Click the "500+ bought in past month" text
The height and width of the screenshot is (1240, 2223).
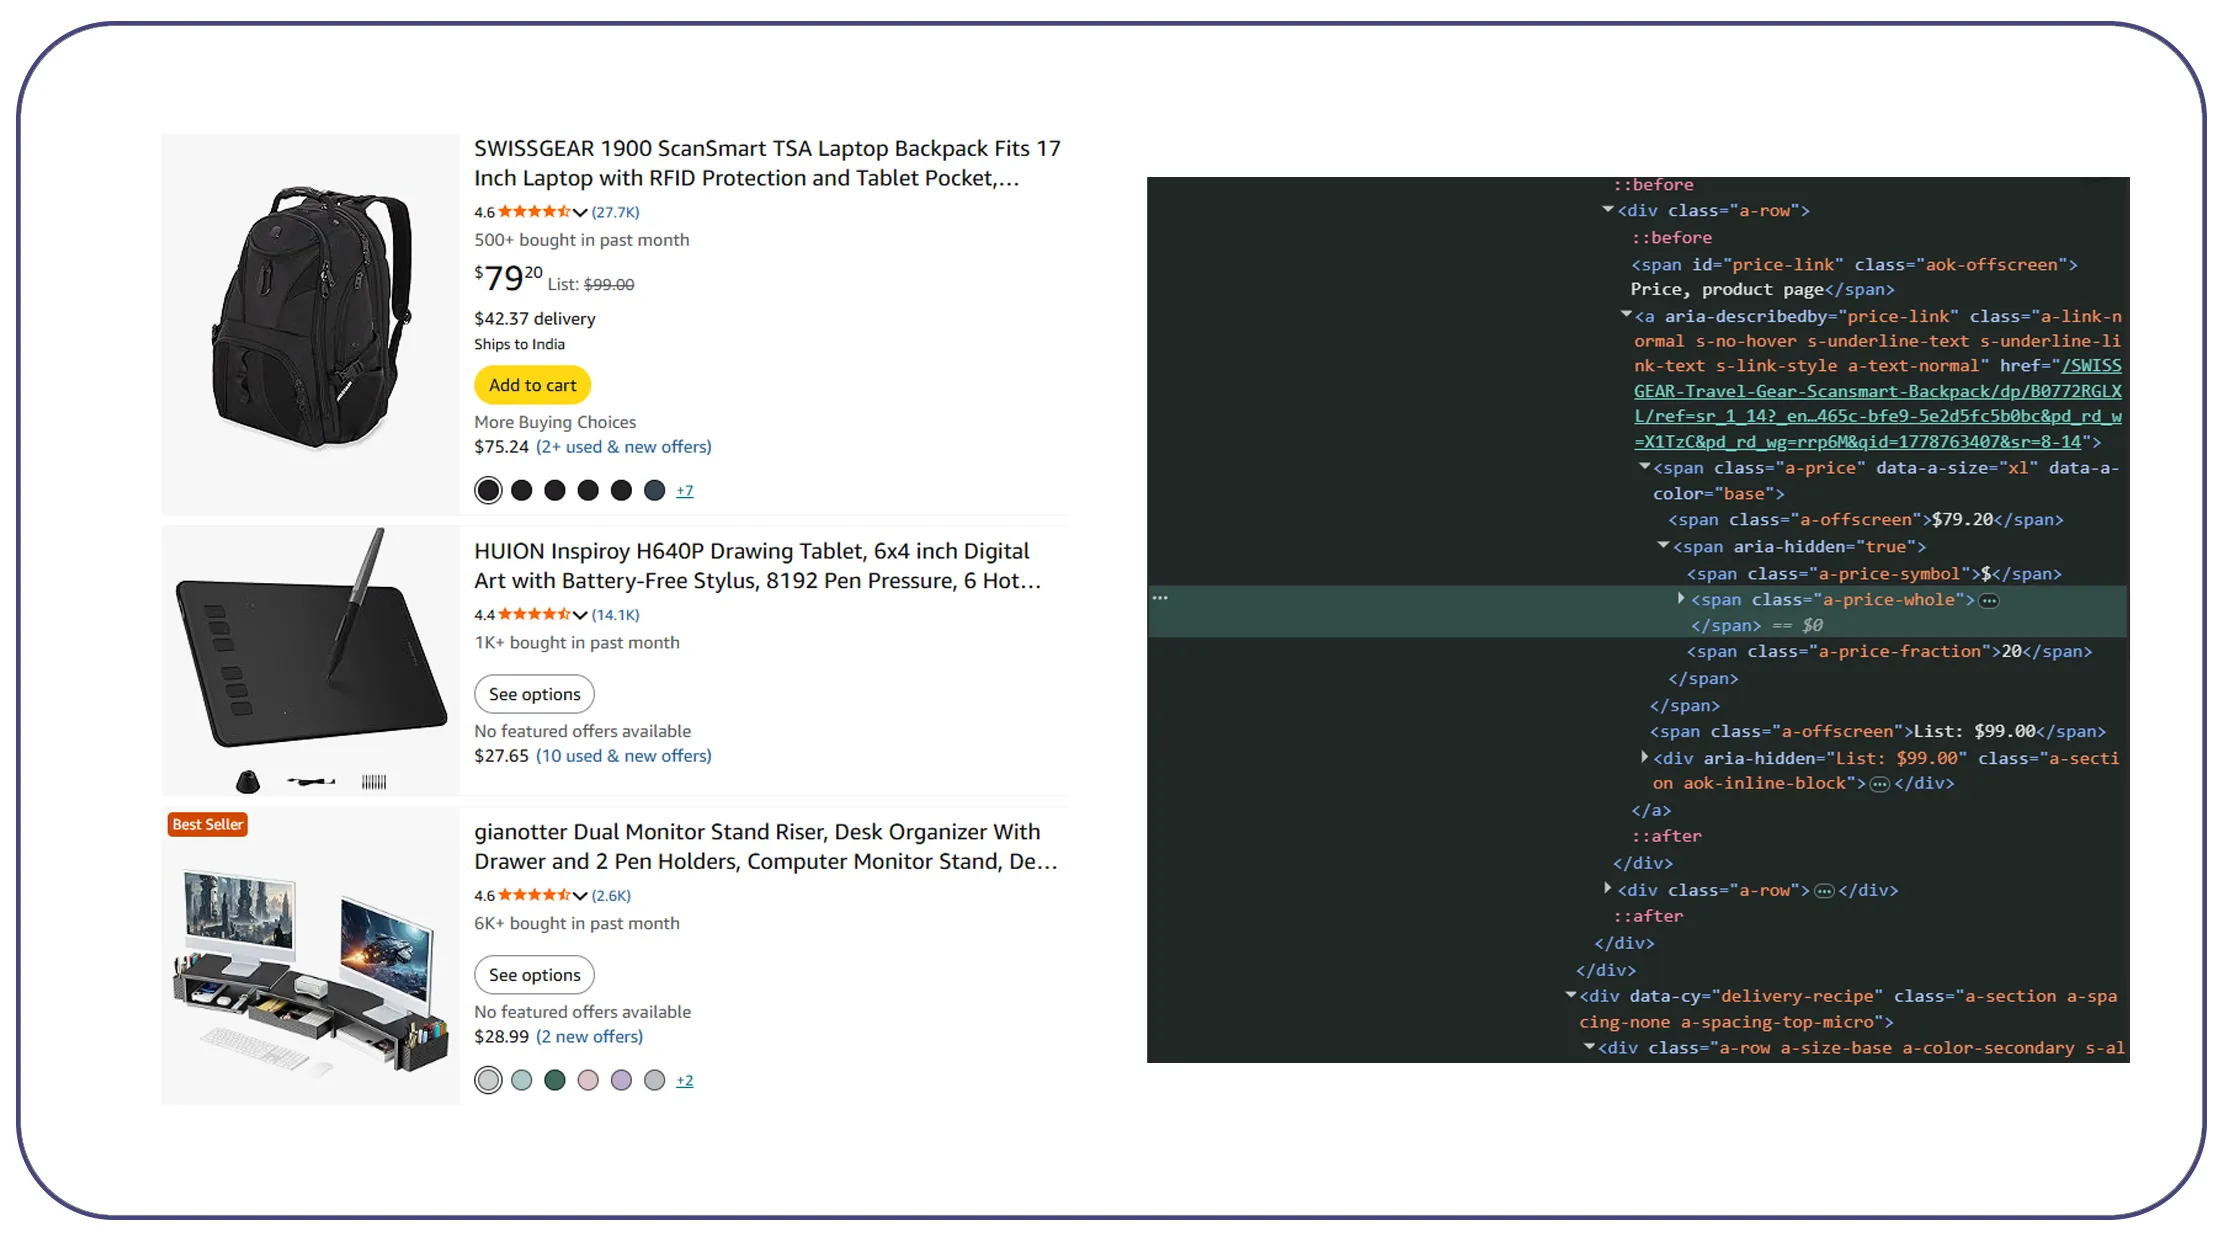581,240
